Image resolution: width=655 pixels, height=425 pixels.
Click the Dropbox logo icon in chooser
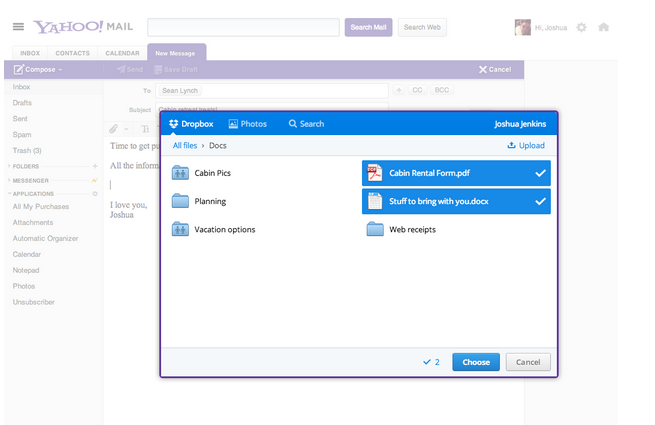tap(174, 124)
